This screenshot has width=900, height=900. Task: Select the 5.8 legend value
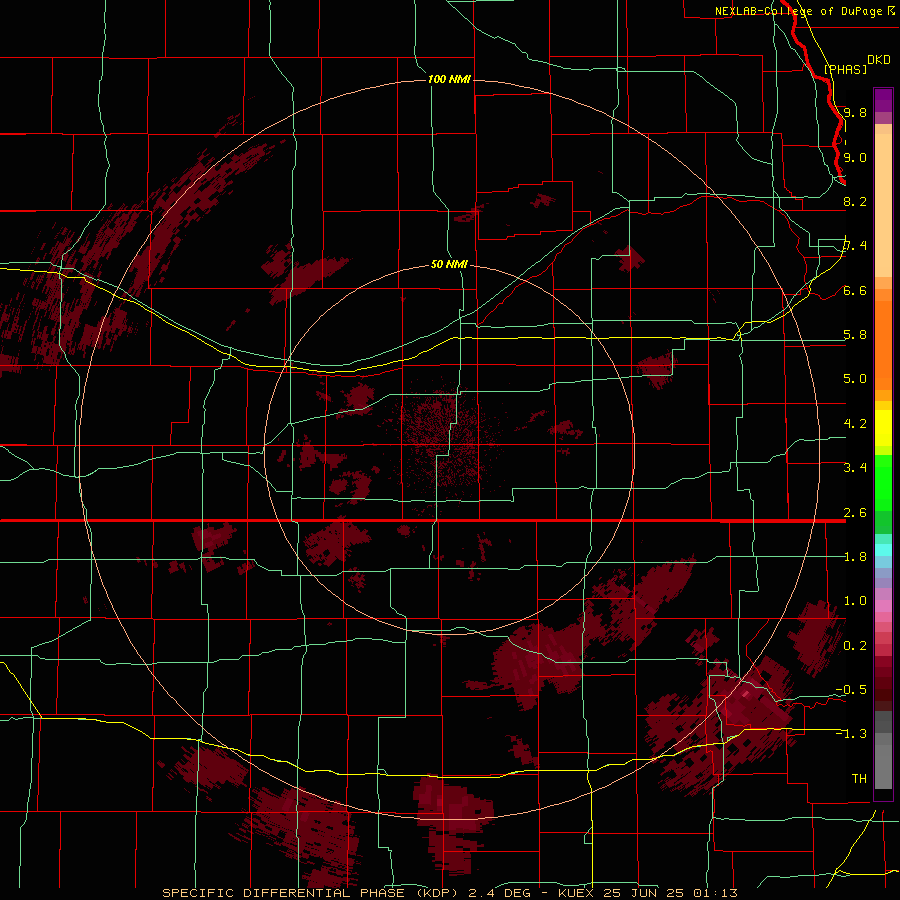click(855, 335)
